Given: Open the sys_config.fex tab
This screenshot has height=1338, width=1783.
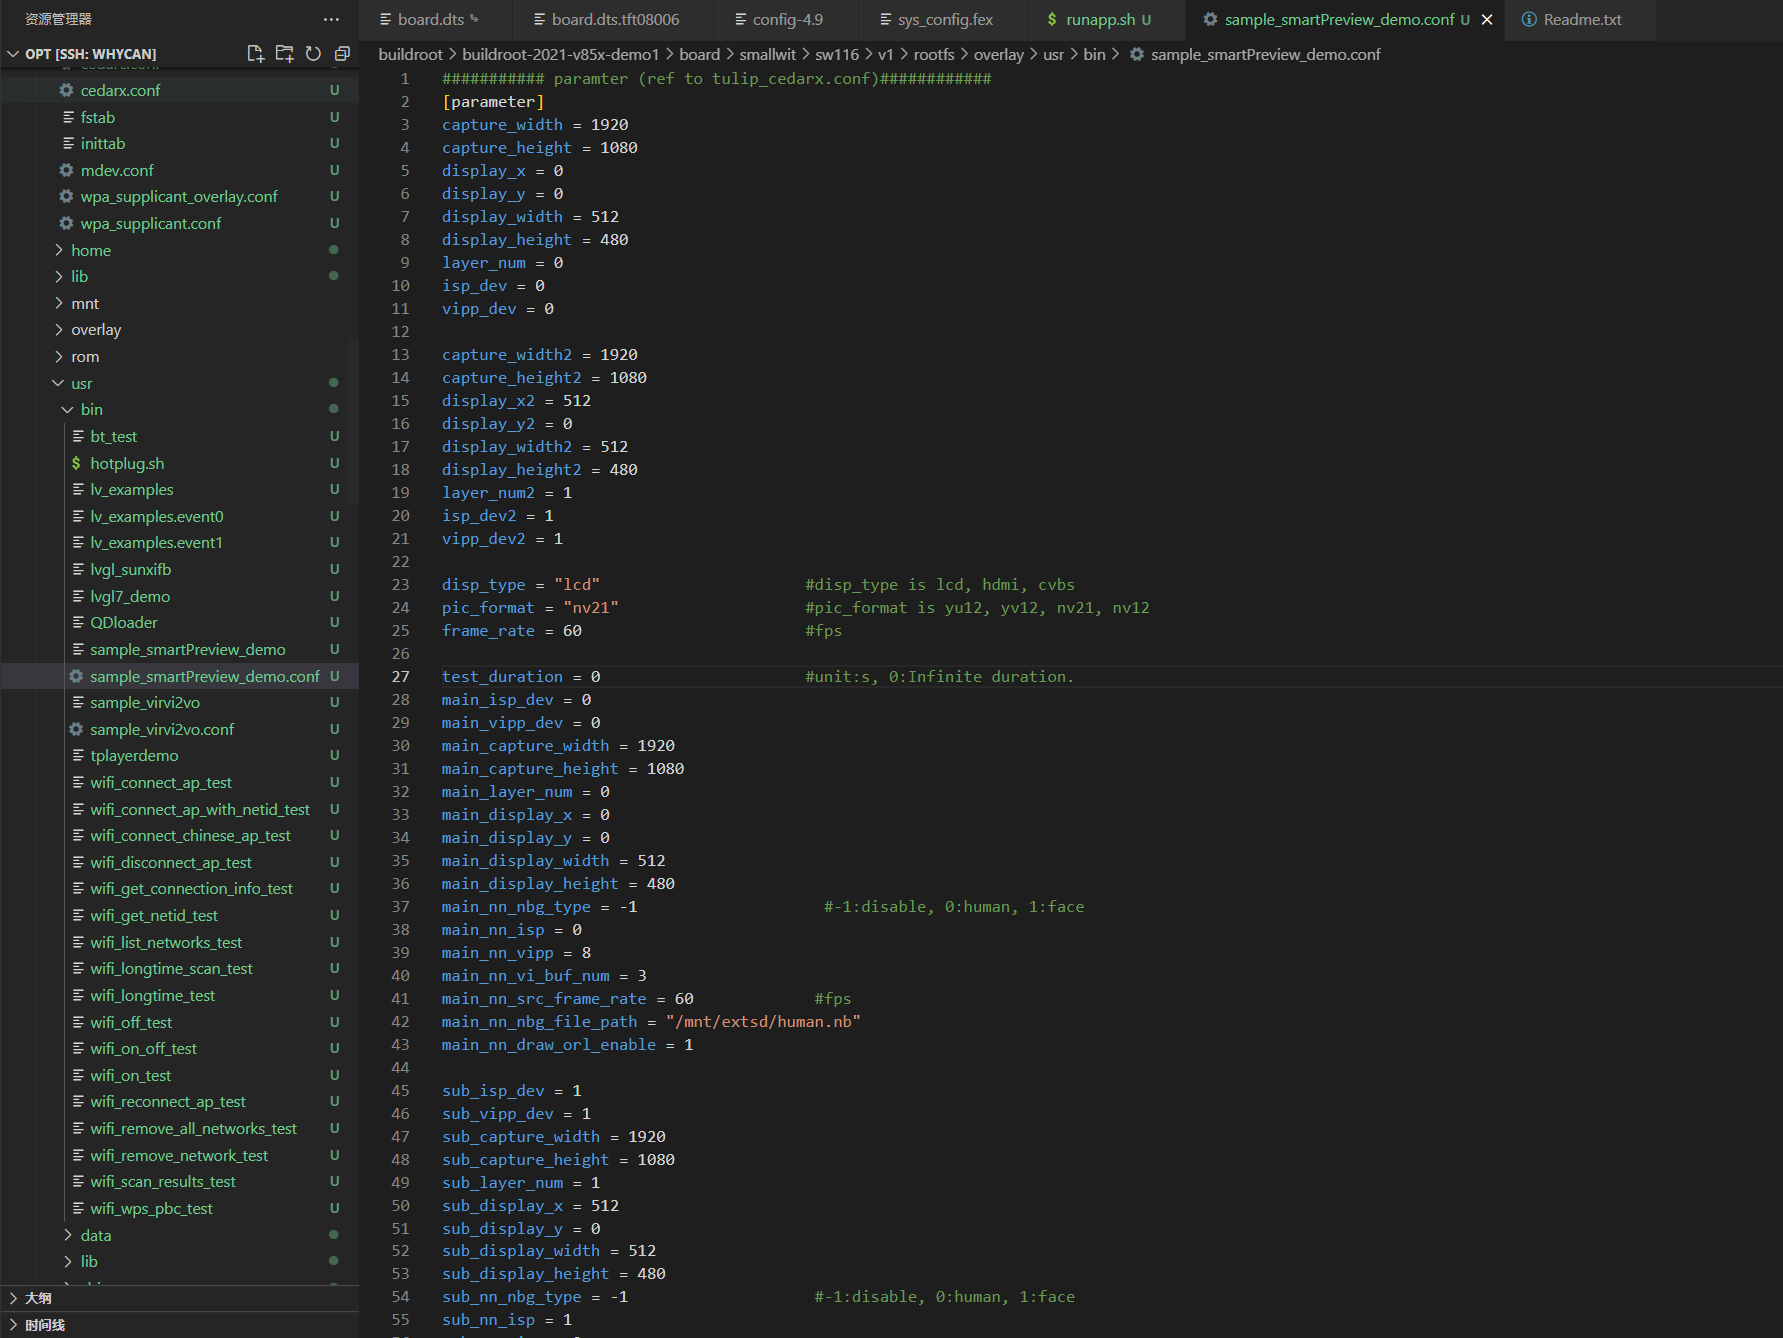Looking at the screenshot, I should coord(944,20).
